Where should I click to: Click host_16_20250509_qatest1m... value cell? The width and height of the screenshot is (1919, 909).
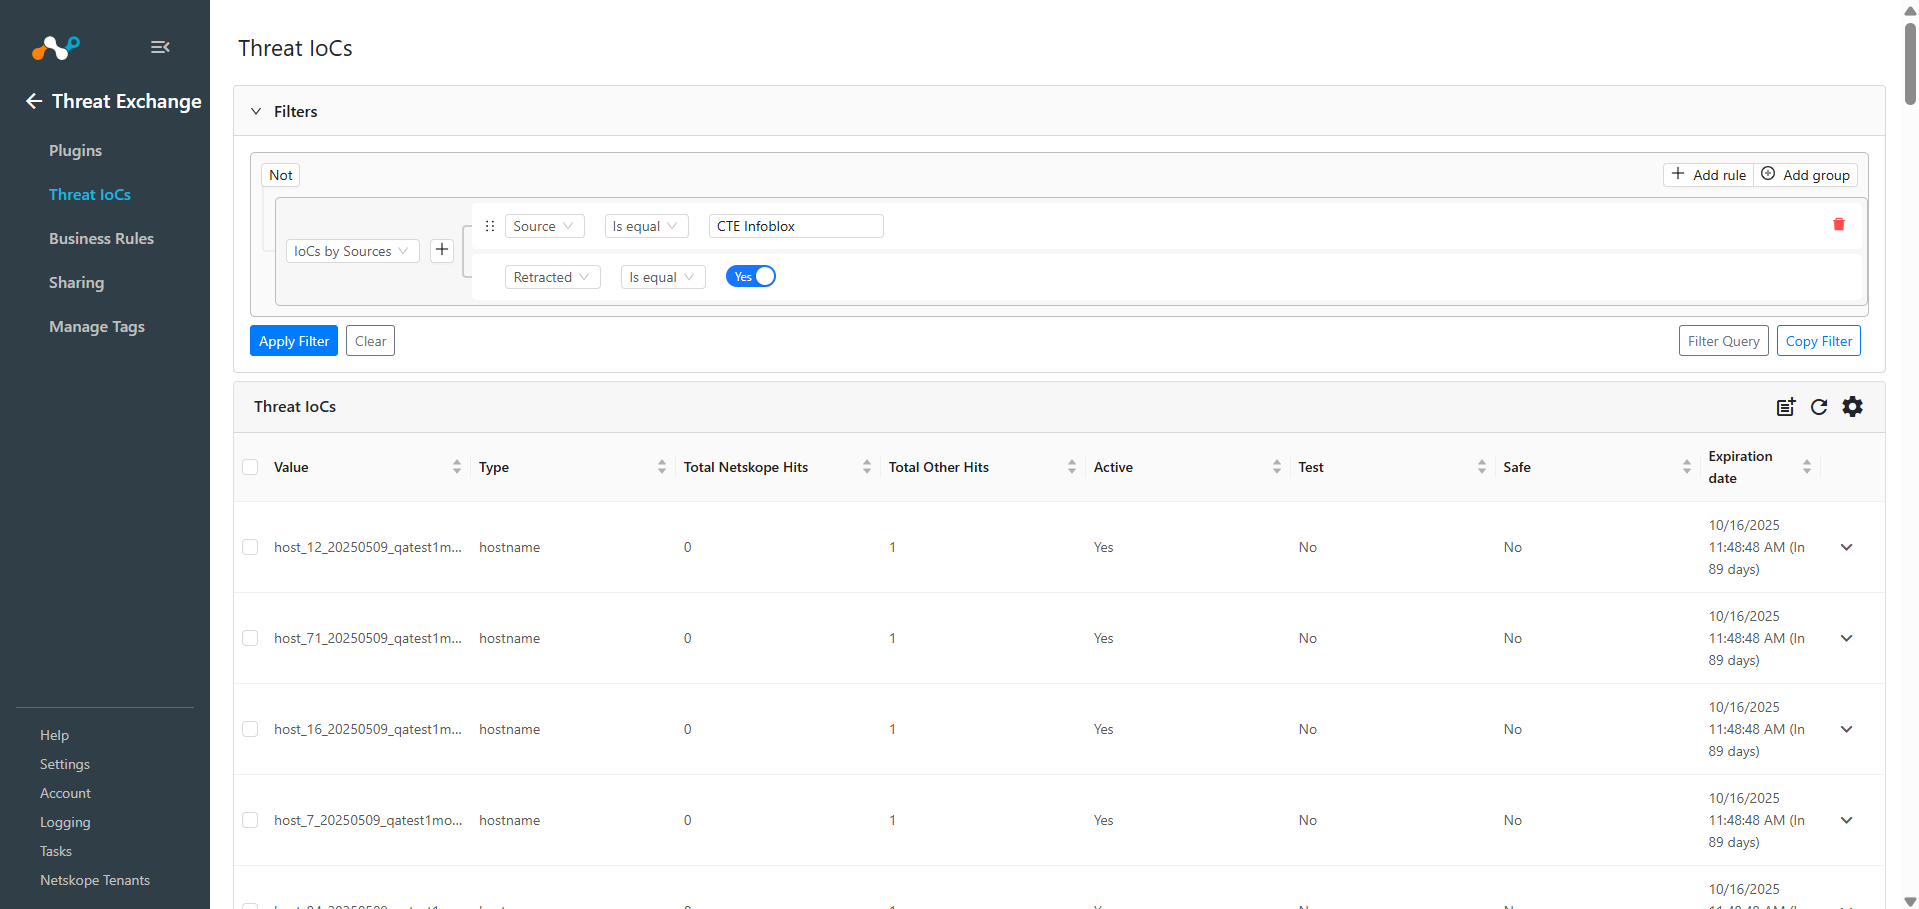pos(368,729)
